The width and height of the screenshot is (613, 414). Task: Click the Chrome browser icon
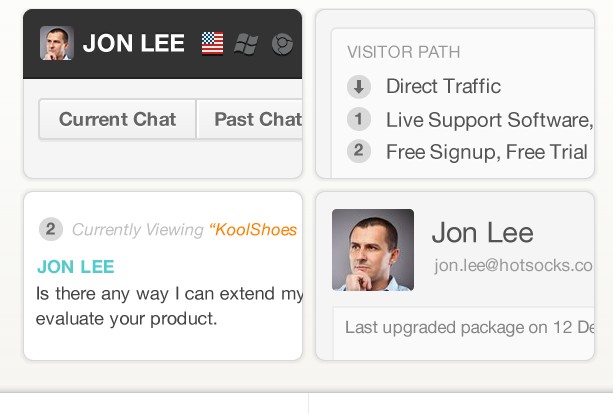(x=282, y=44)
